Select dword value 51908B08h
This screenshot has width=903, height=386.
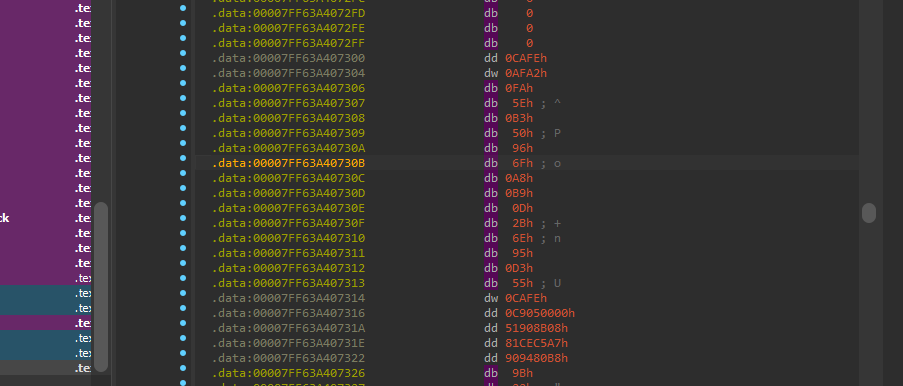(537, 328)
